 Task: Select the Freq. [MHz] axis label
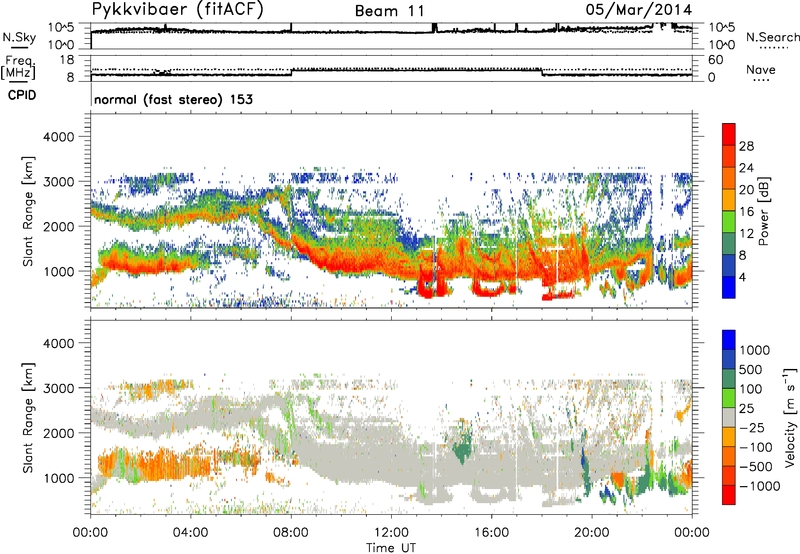18,68
